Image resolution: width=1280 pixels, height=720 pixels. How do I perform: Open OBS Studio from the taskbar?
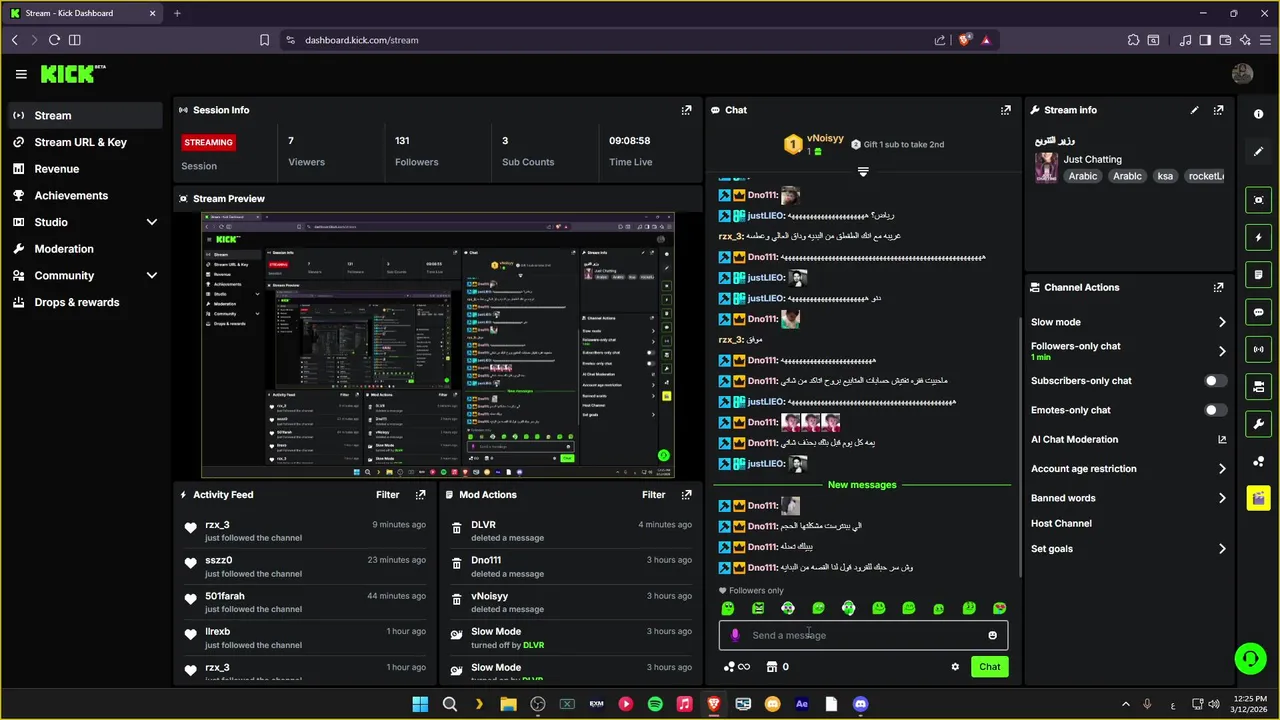pyautogui.click(x=538, y=704)
